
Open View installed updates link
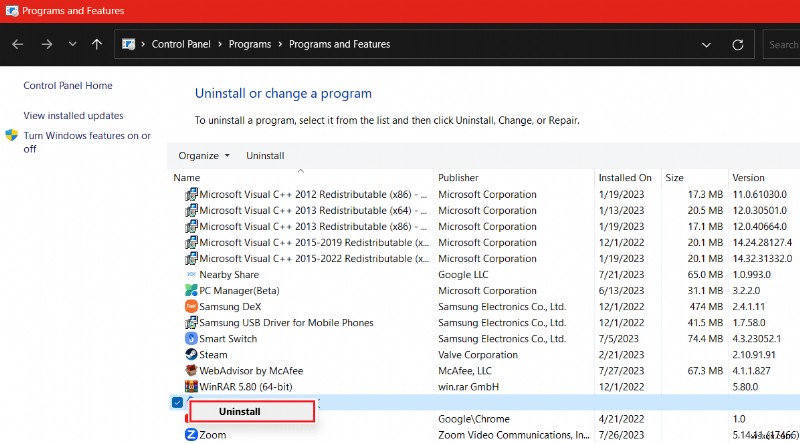[73, 115]
